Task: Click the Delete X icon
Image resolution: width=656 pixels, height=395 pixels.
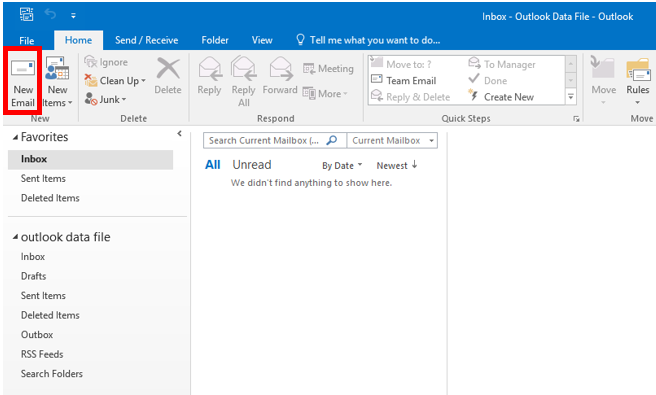Action: (x=168, y=68)
